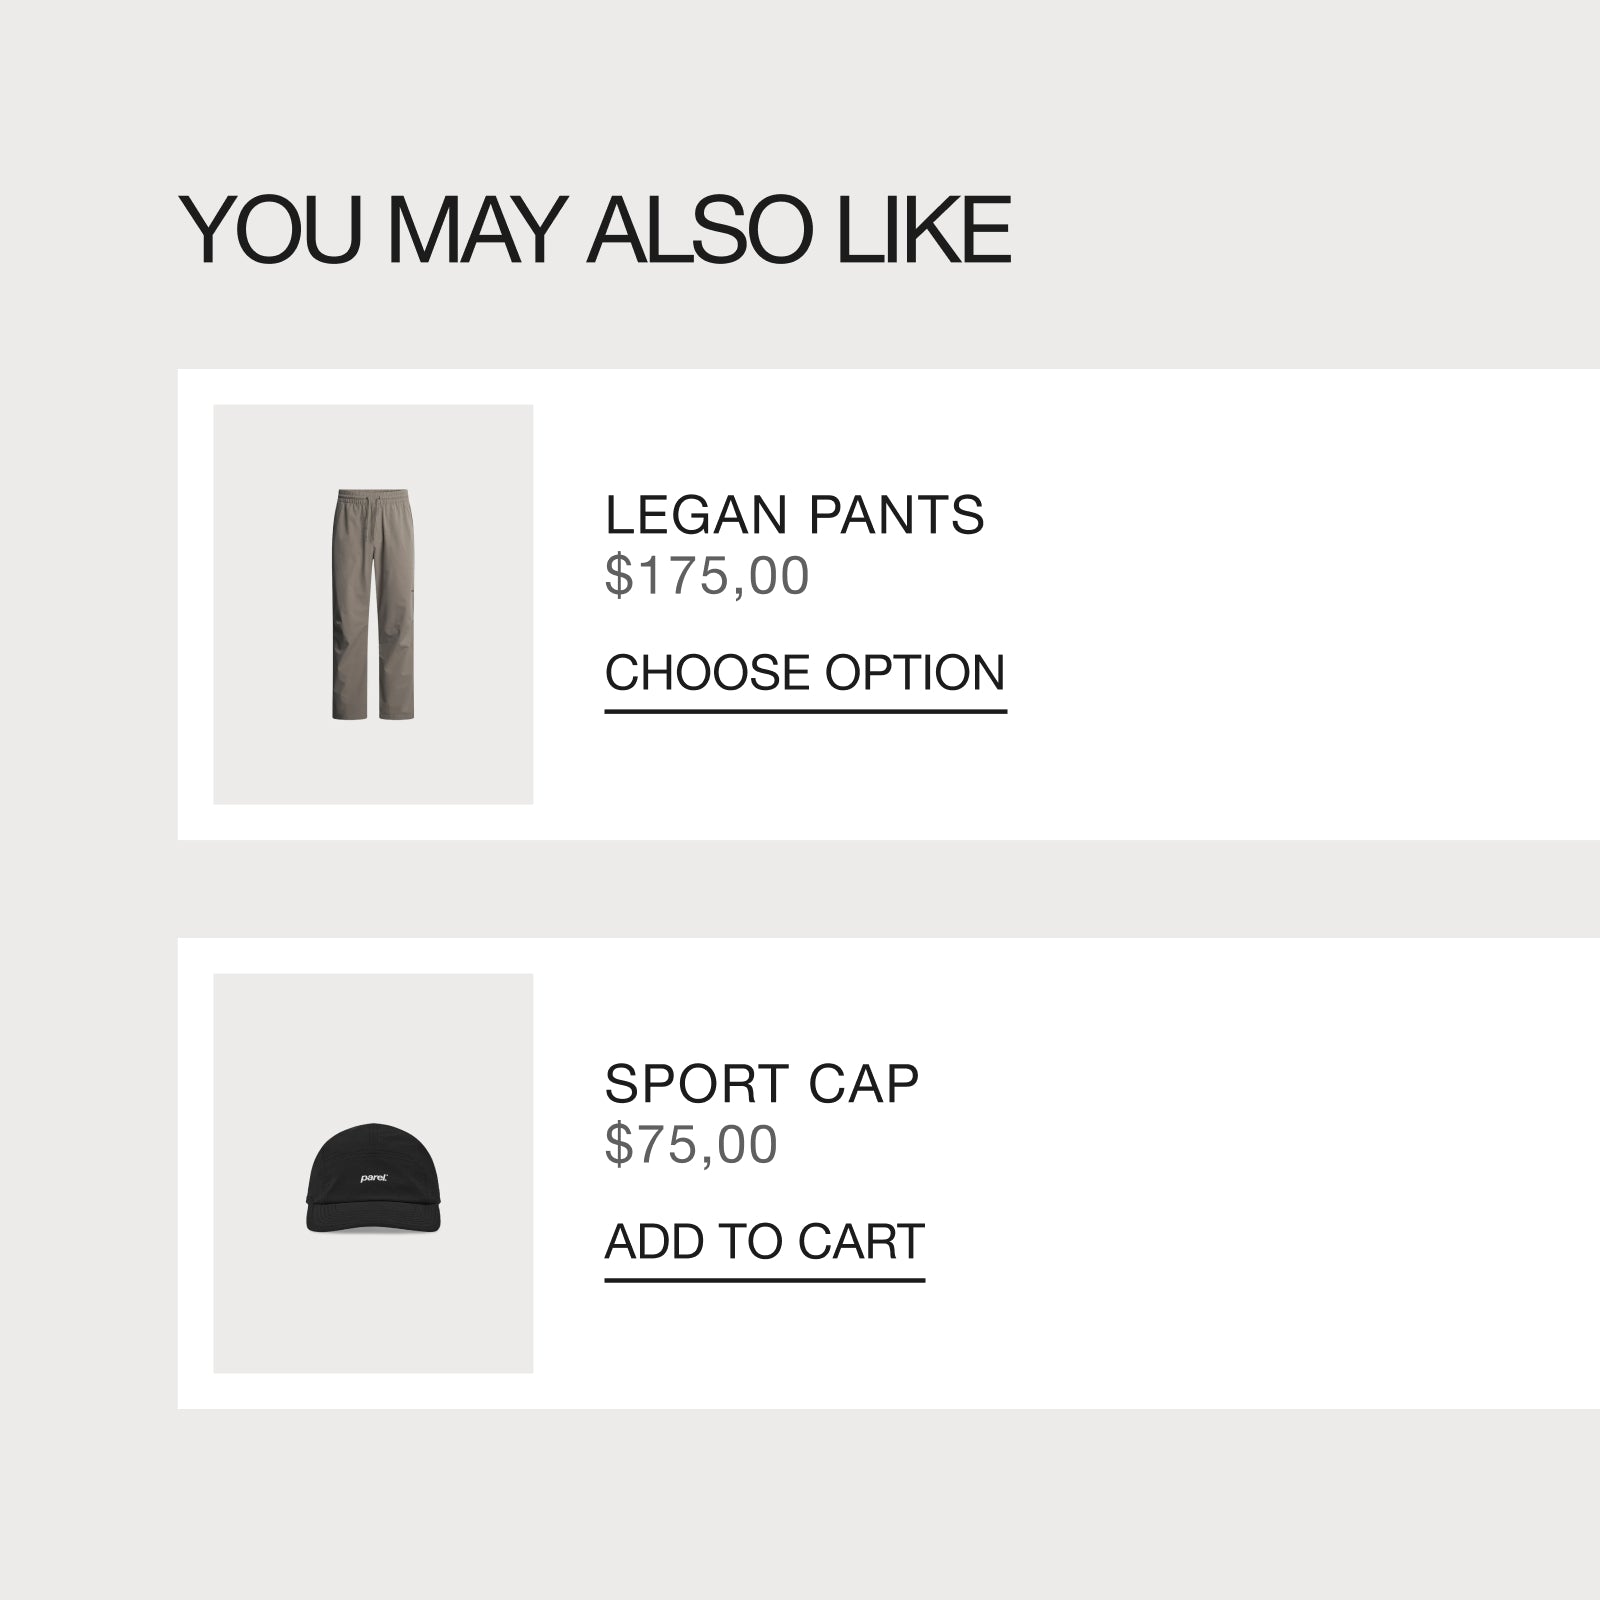The width and height of the screenshot is (1600, 1600).
Task: Click the word PANTS in the first product title
Action: (x=896, y=515)
